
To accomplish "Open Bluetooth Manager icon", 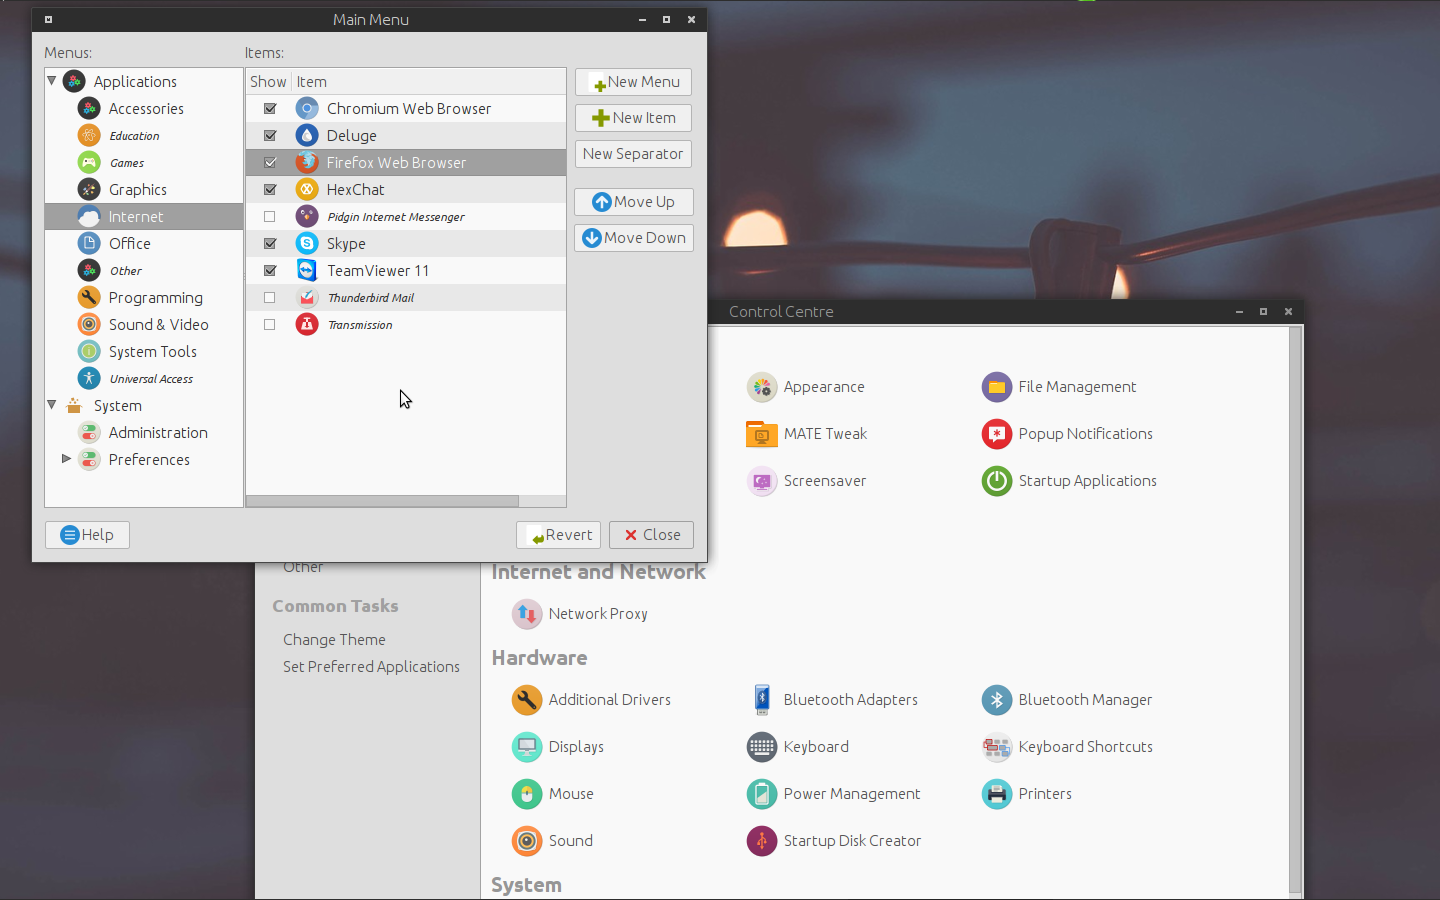I will [x=997, y=700].
